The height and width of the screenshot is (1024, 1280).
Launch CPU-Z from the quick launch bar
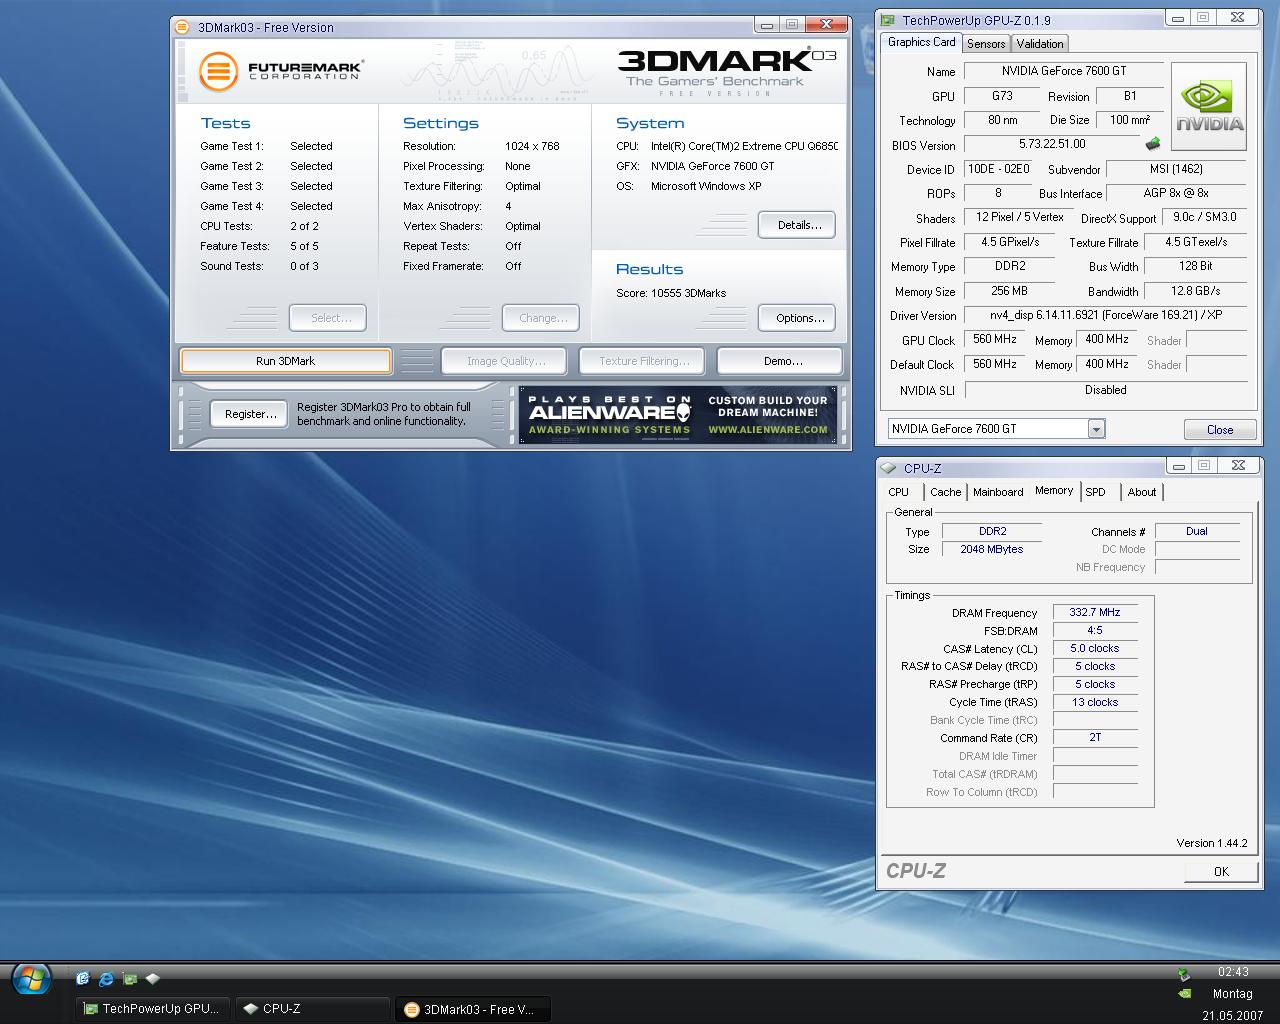click(x=152, y=979)
